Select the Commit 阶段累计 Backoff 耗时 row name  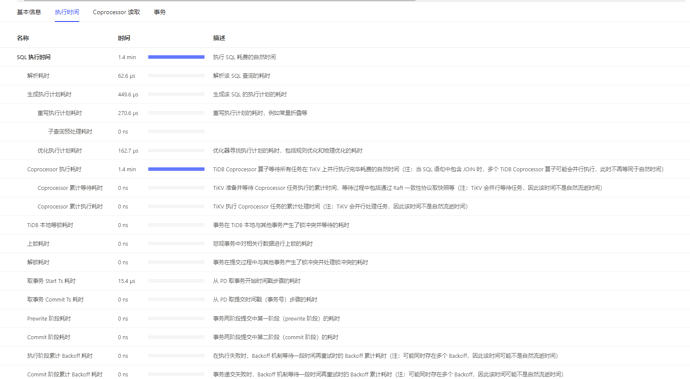(x=65, y=375)
